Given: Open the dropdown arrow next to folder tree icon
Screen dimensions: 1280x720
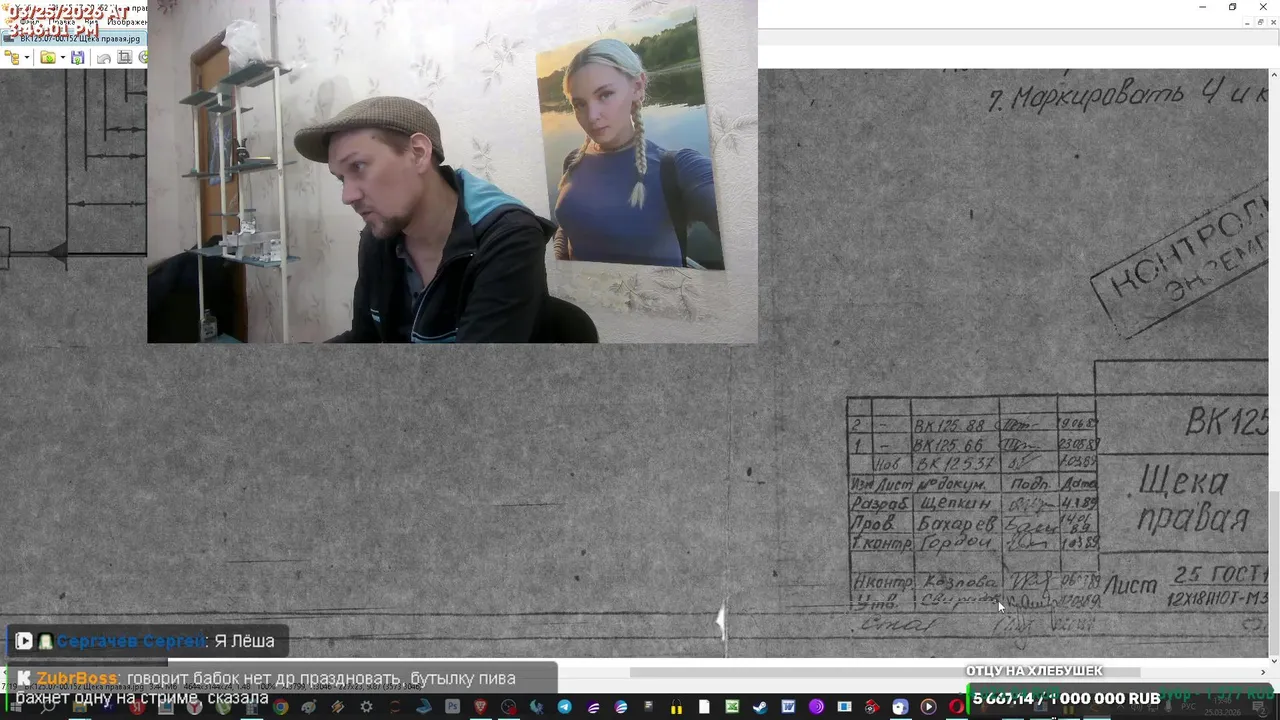Looking at the screenshot, I should [x=27, y=57].
